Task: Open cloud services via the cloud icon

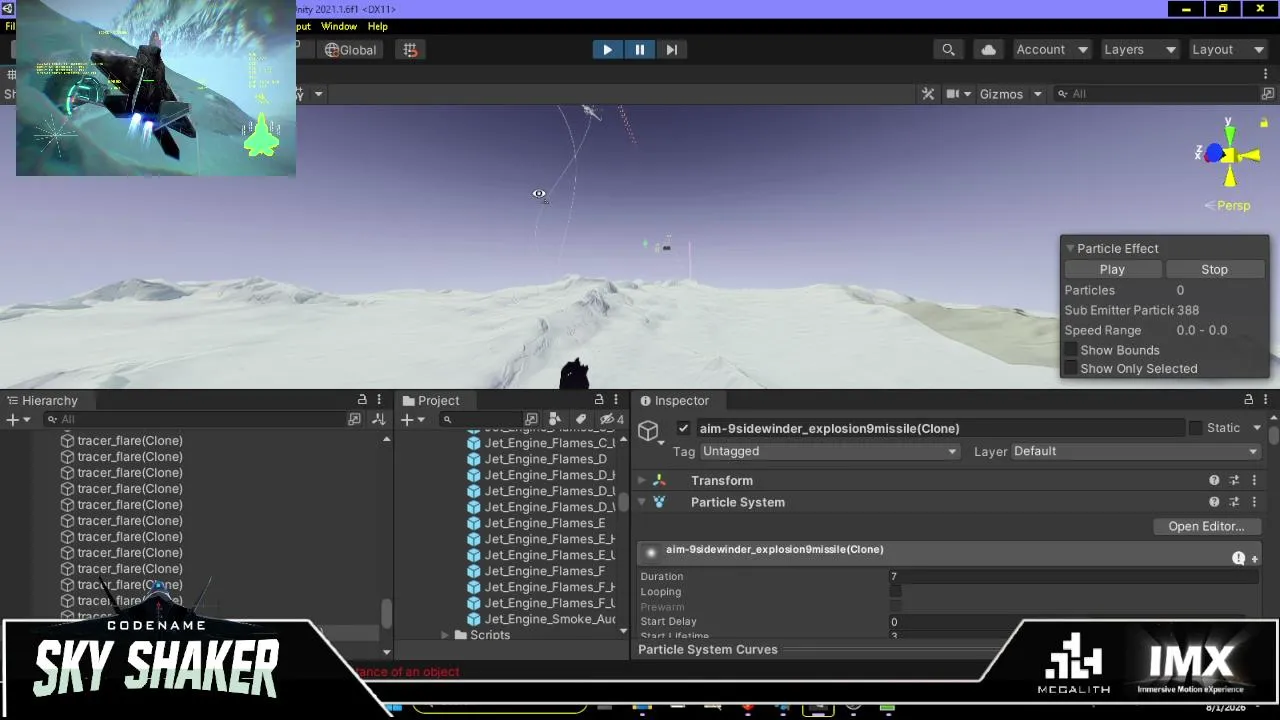Action: [x=988, y=50]
